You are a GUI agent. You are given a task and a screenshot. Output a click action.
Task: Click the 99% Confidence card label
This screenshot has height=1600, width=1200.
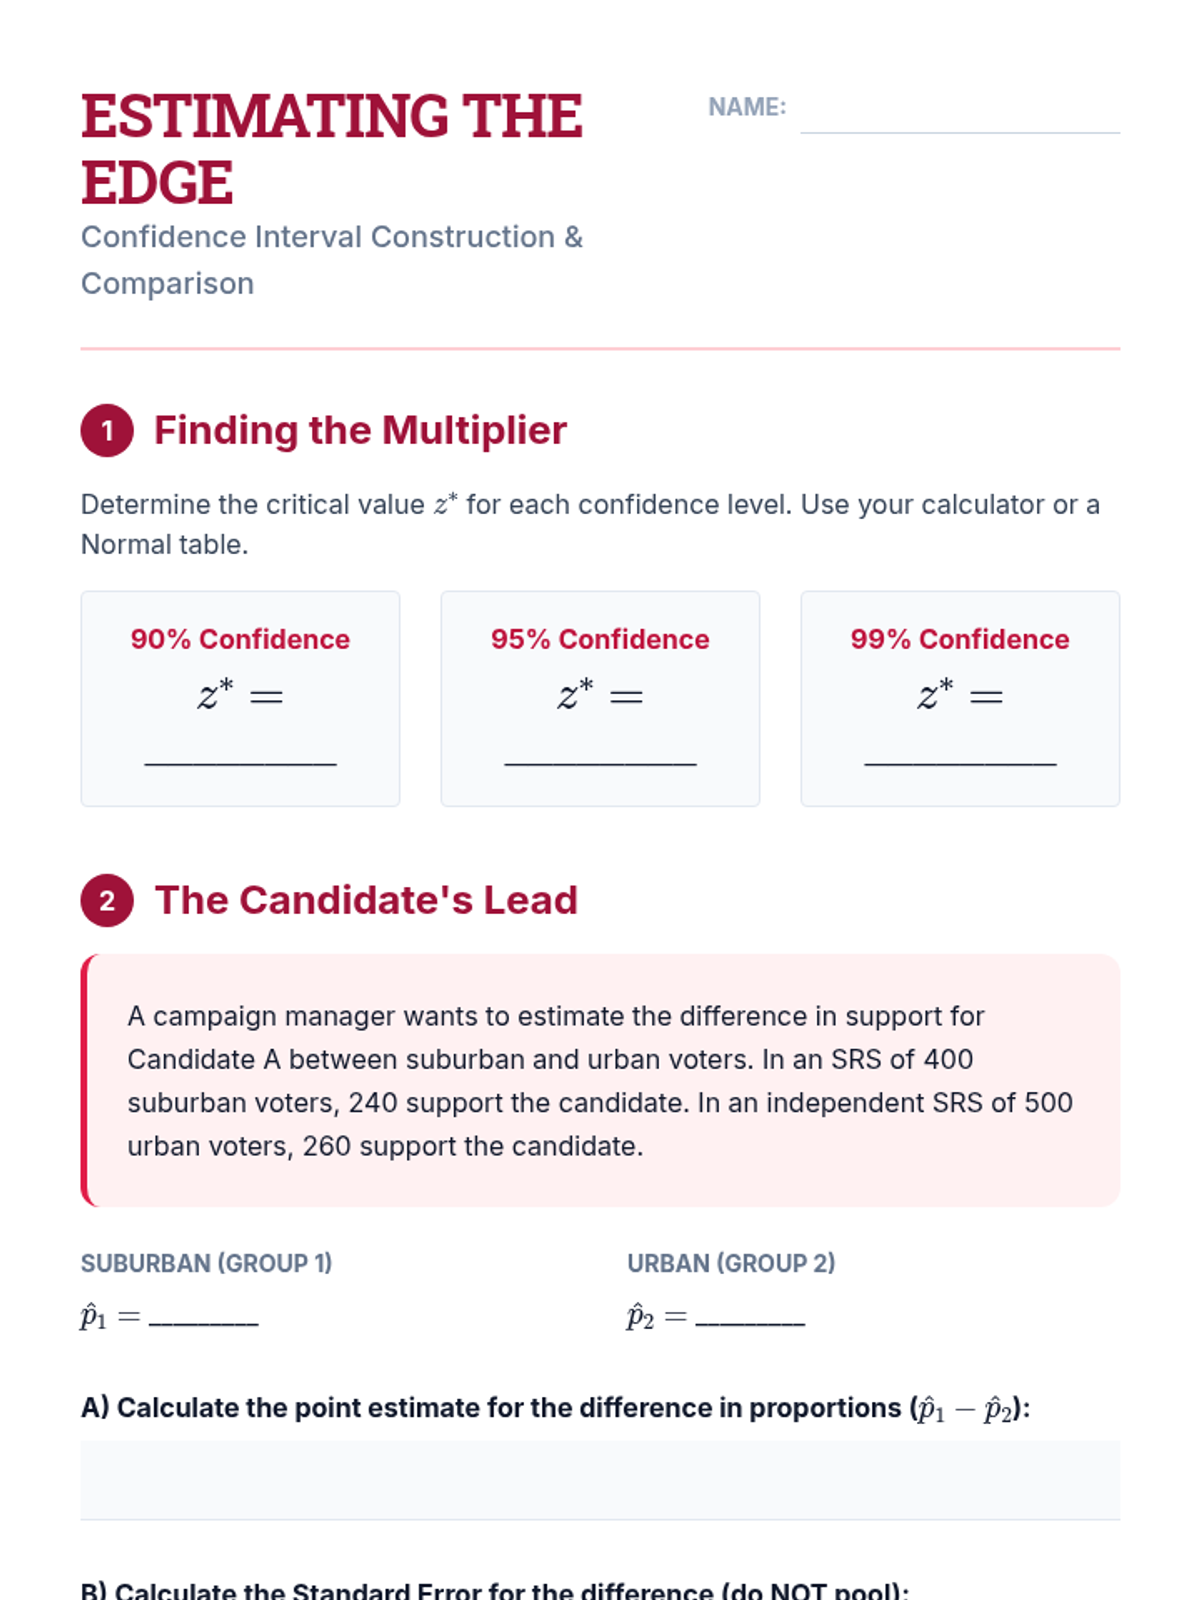[960, 640]
